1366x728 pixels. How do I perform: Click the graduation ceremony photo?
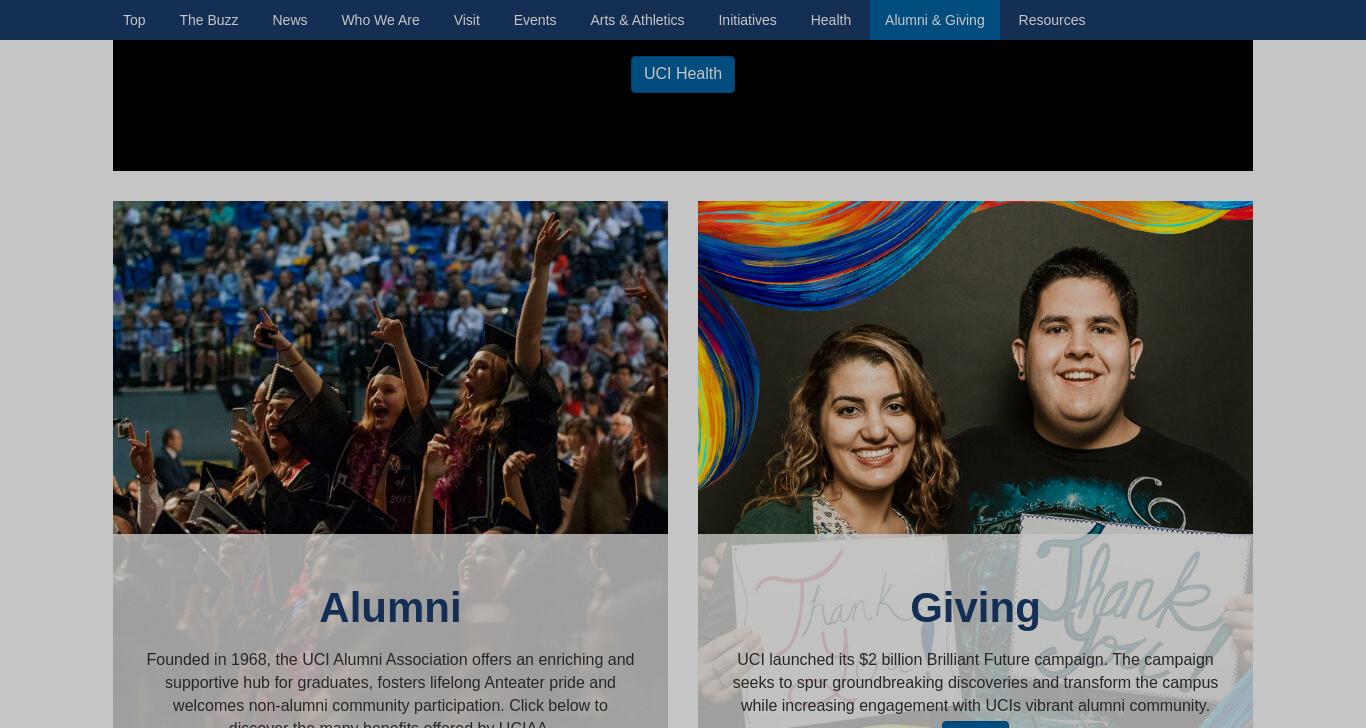390,367
